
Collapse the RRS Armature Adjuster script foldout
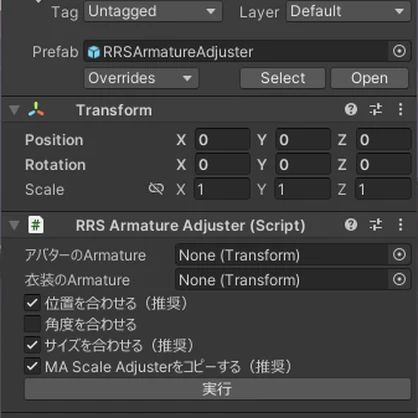(14, 225)
